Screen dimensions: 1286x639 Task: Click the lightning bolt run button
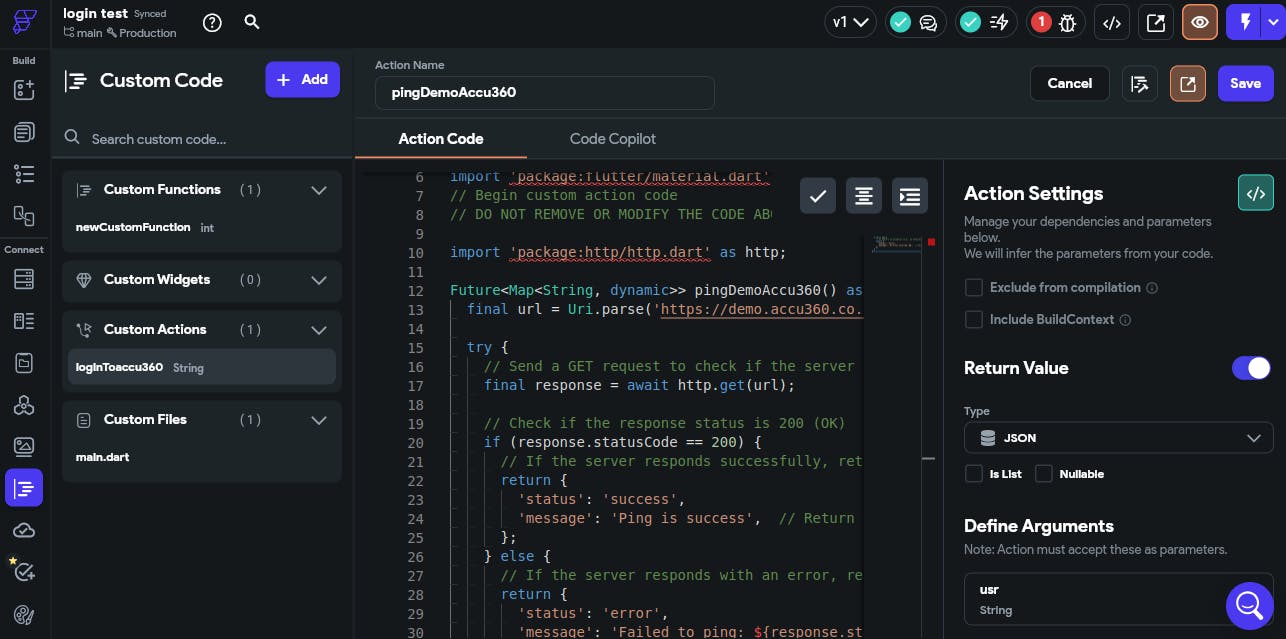[x=1245, y=22]
